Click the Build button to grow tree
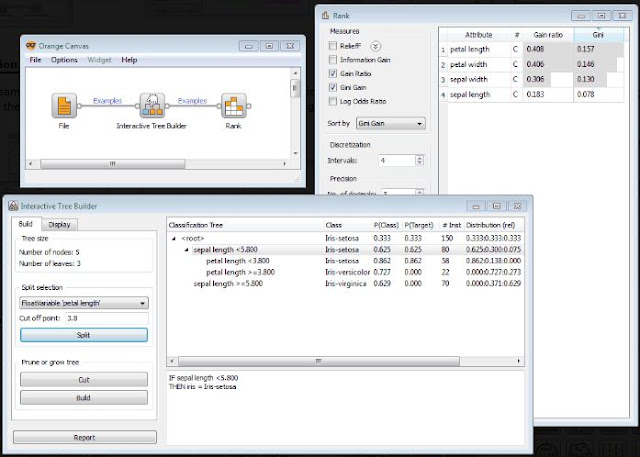Viewport: 640px width, 457px height. point(84,398)
